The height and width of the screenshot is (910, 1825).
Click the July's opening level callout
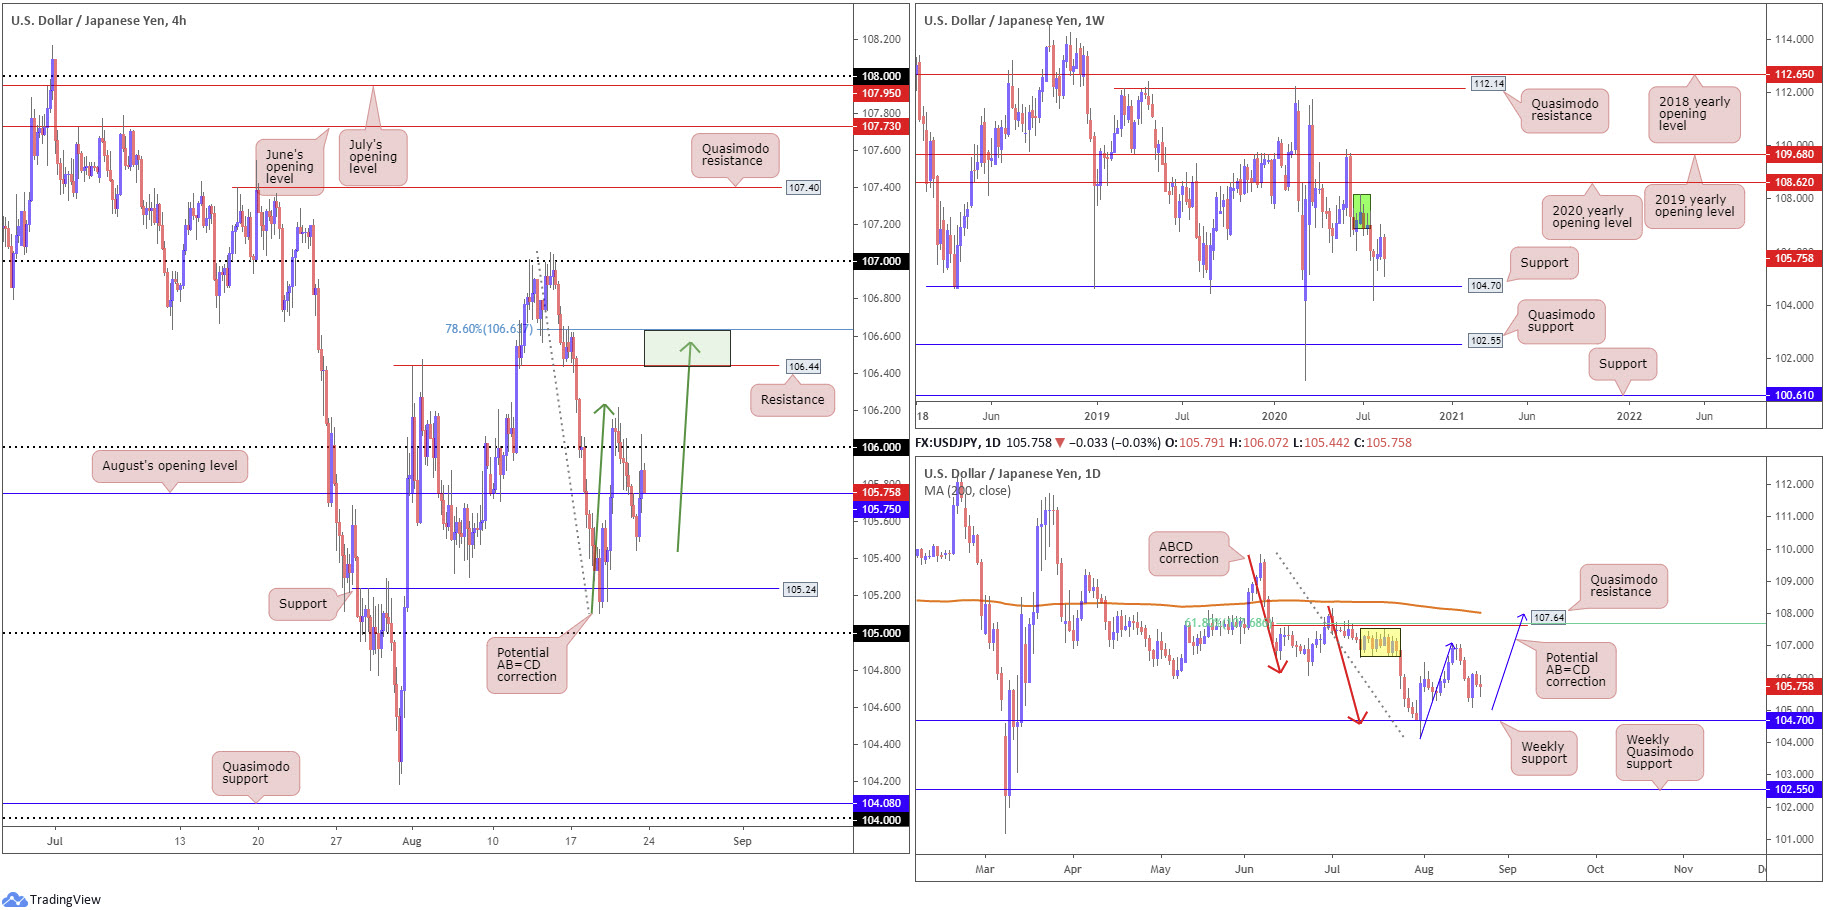point(372,157)
